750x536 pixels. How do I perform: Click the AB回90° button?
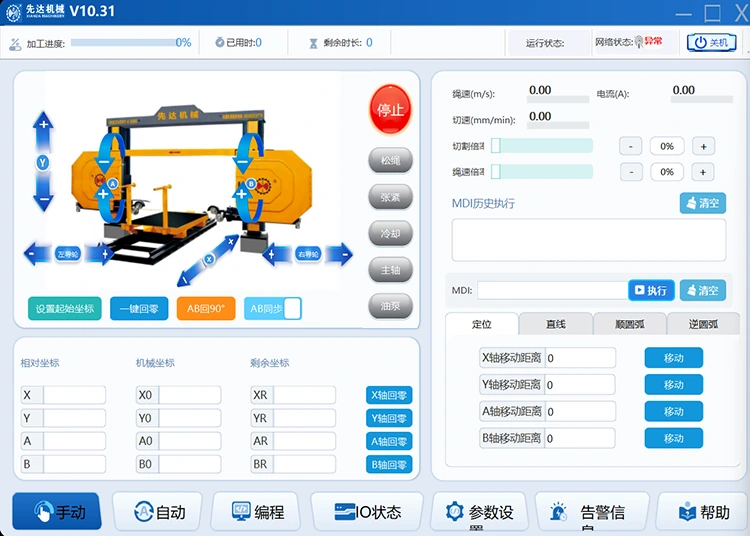pos(206,308)
